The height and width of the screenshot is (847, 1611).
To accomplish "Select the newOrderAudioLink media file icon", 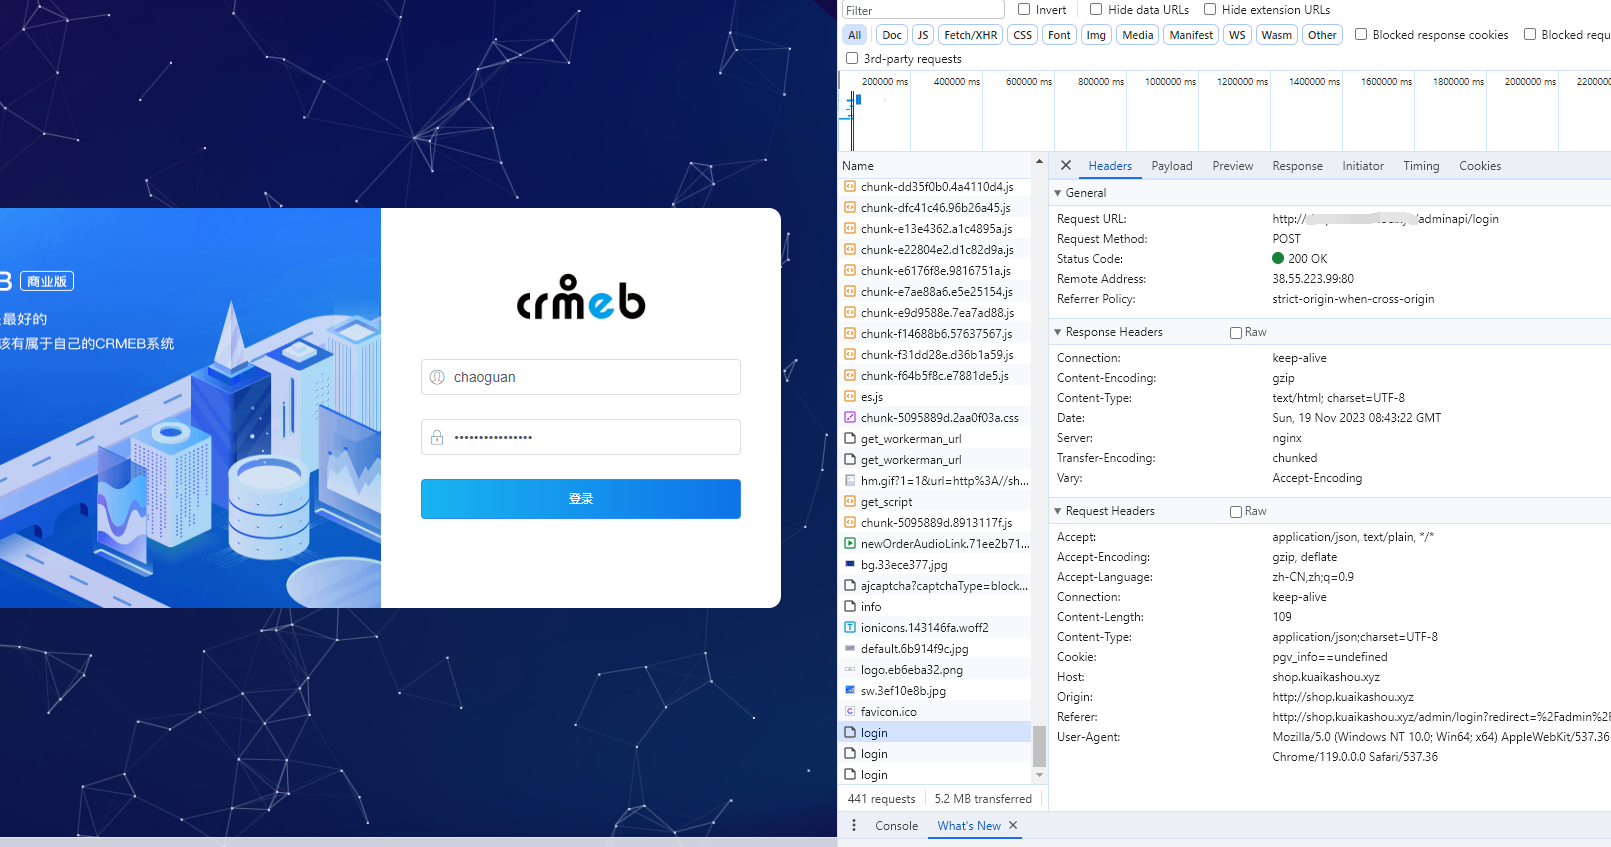I will click(850, 543).
